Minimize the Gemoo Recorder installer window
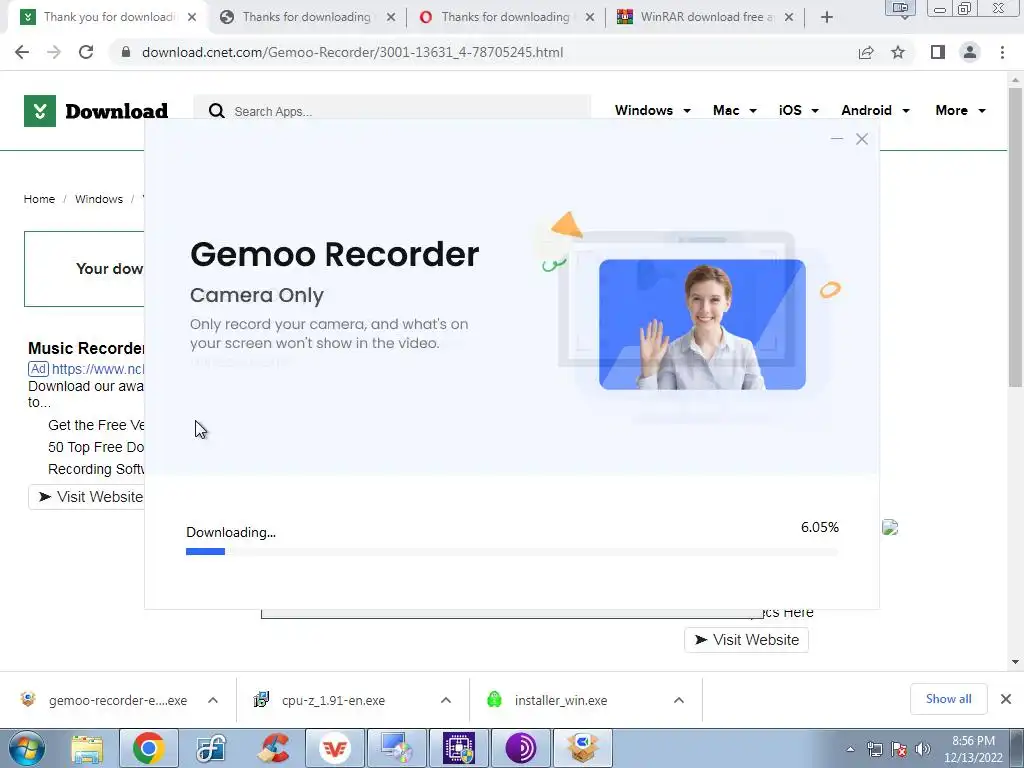 click(837, 138)
